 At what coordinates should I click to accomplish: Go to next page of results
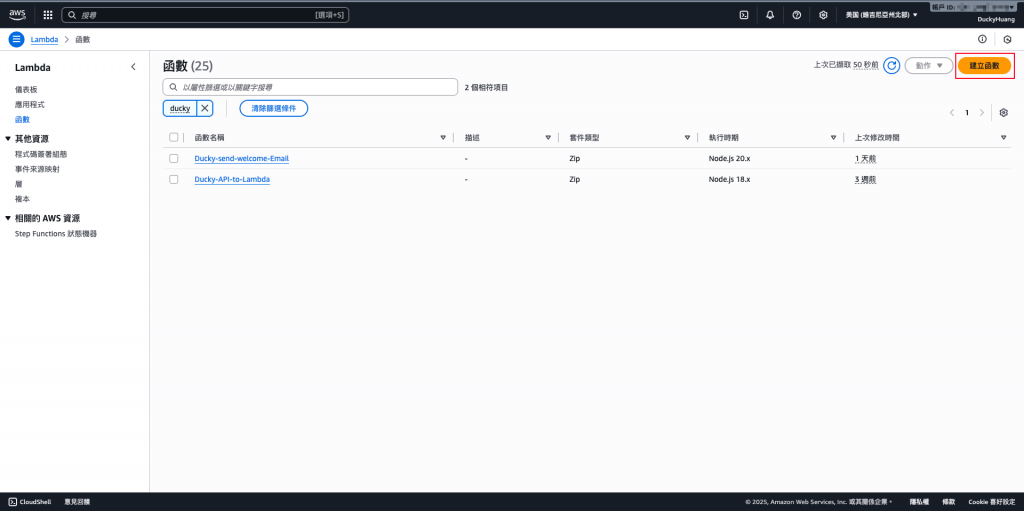tap(982, 112)
